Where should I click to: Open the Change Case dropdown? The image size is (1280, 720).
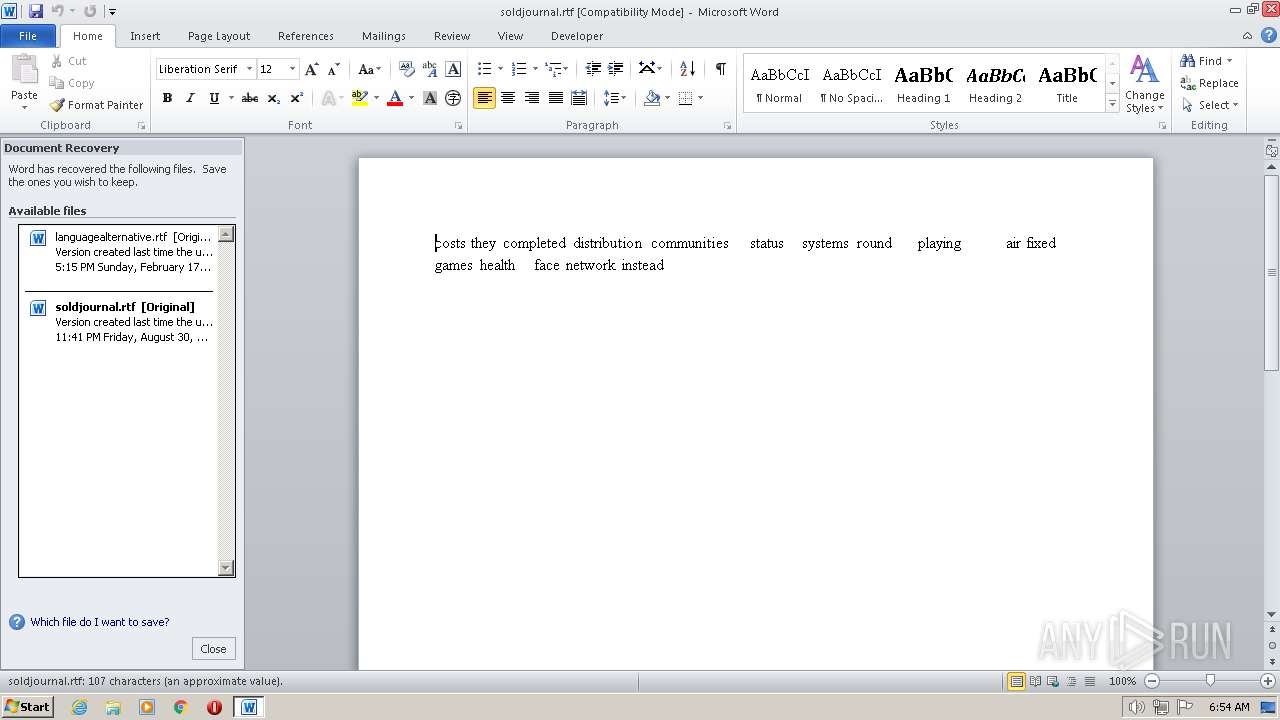pyautogui.click(x=369, y=69)
